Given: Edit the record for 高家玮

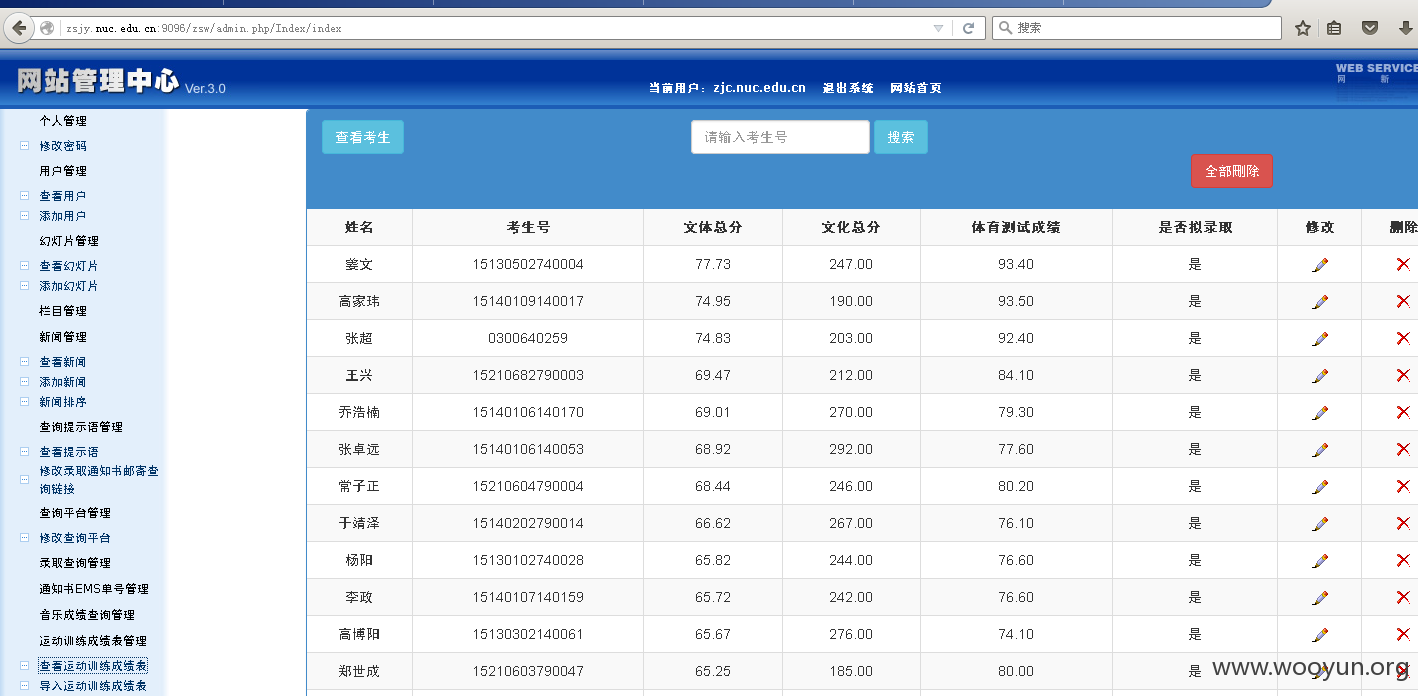Looking at the screenshot, I should [x=1320, y=302].
